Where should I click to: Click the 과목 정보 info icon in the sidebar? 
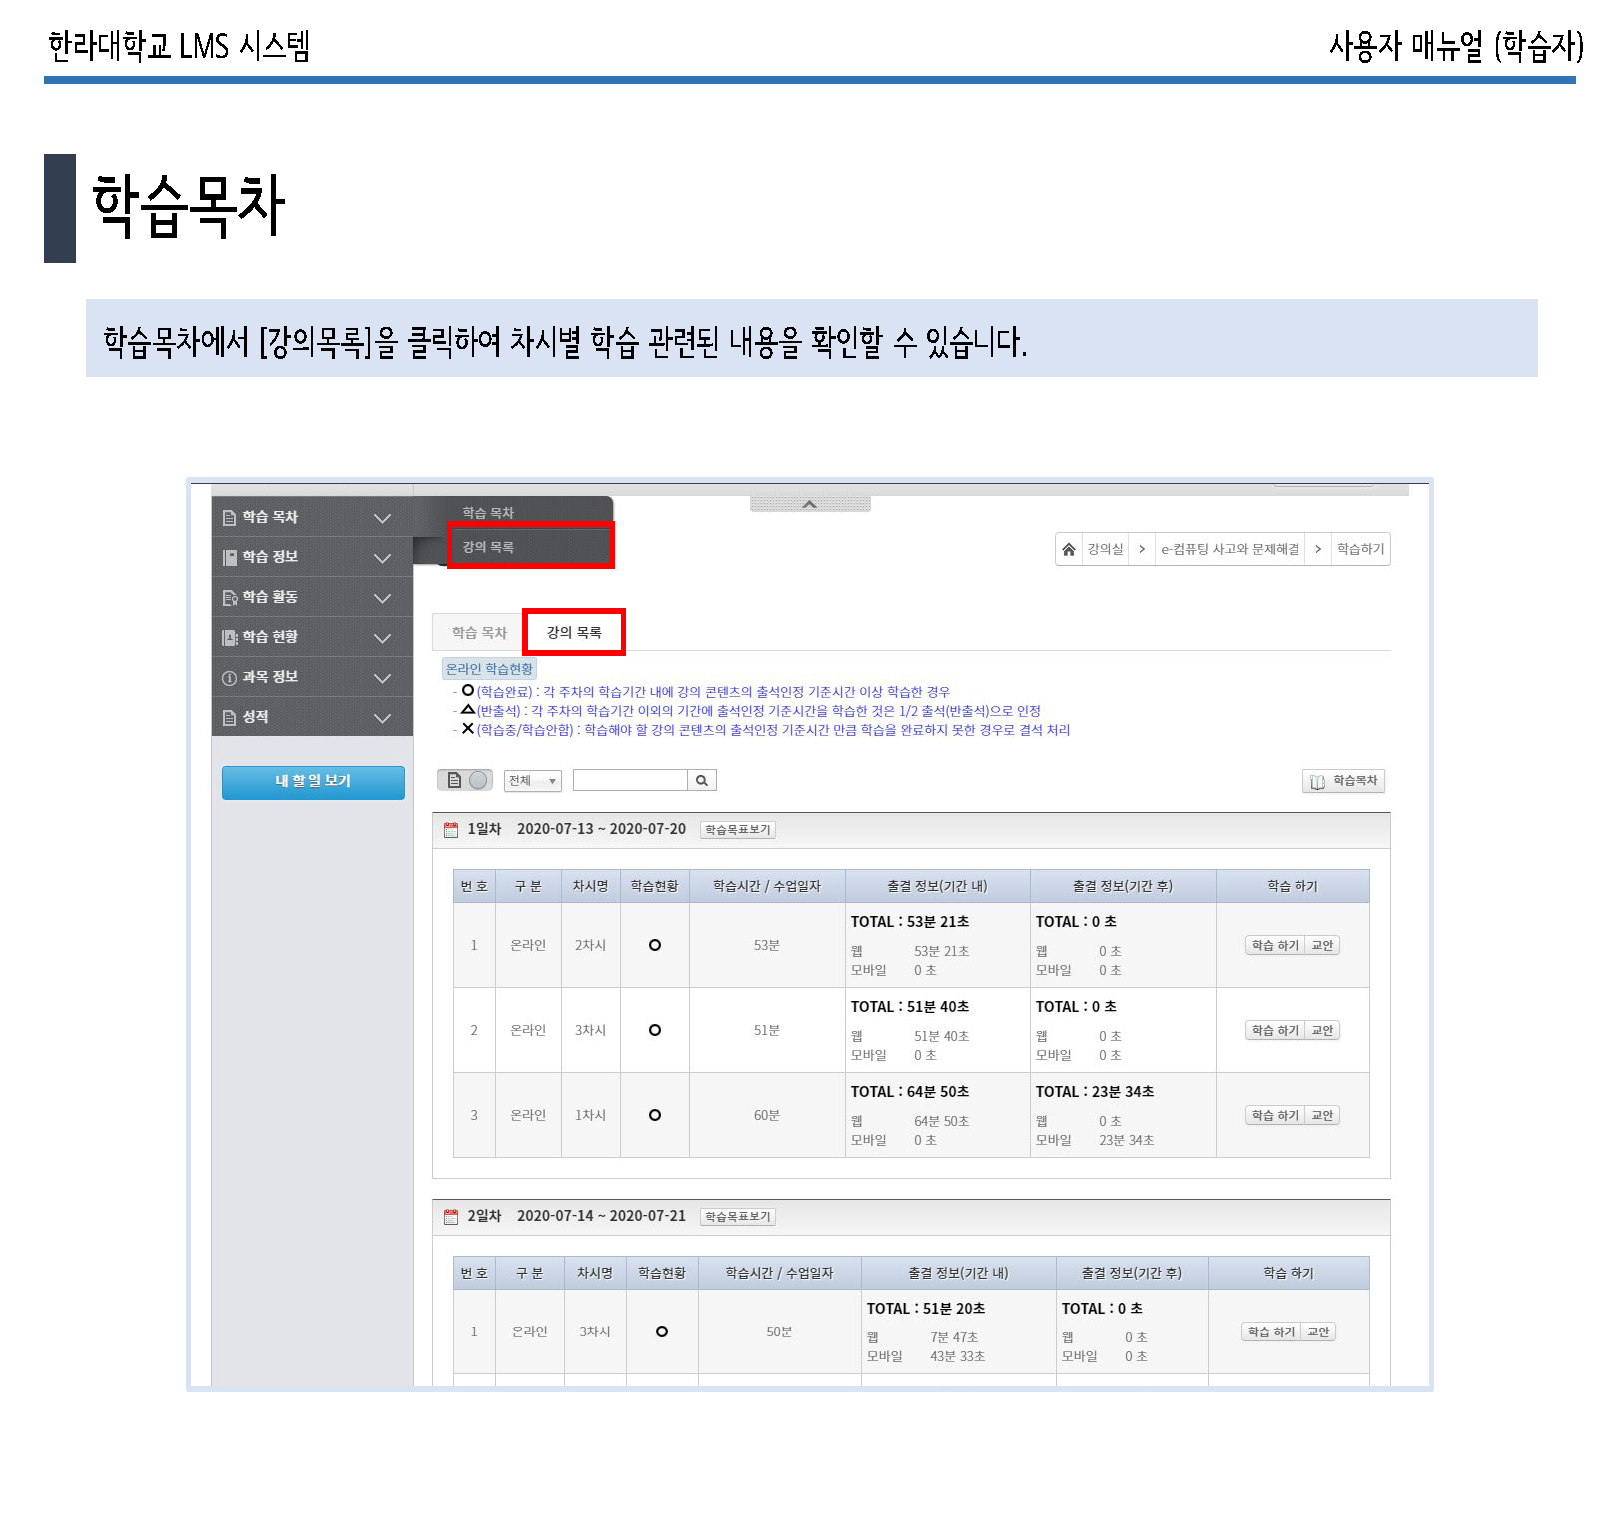click(229, 678)
